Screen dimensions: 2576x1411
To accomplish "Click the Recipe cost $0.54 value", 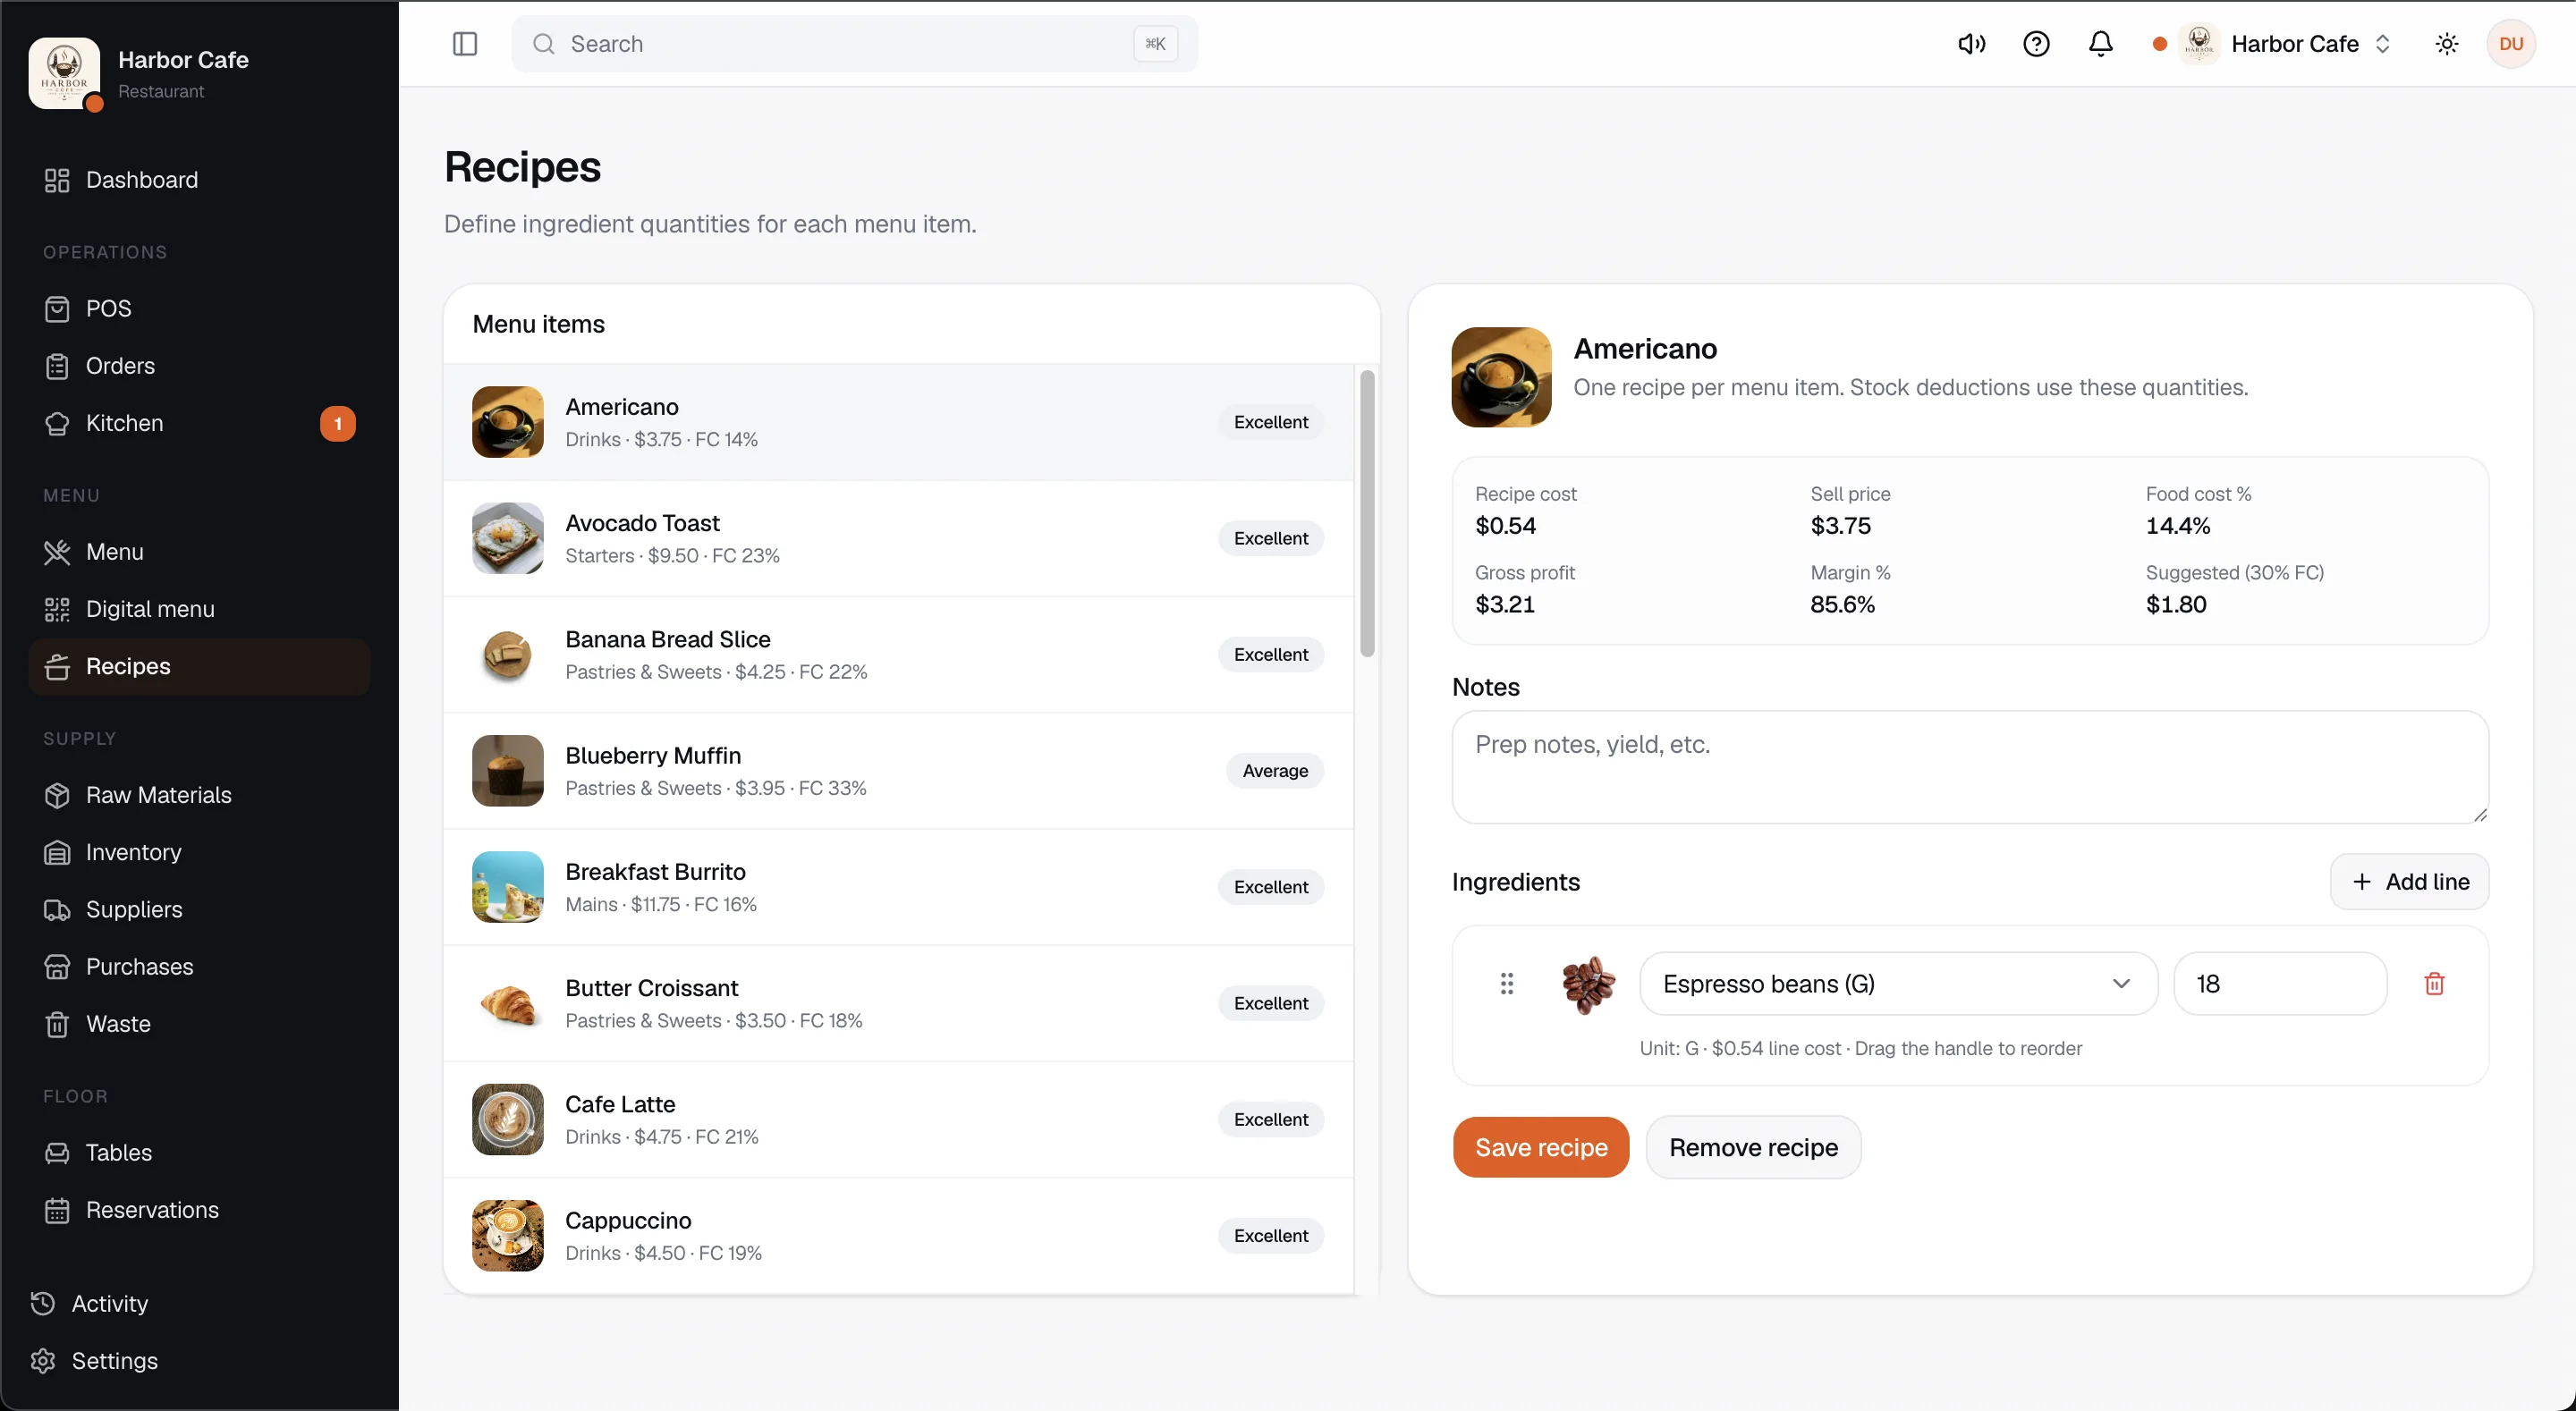I will pyautogui.click(x=1505, y=526).
